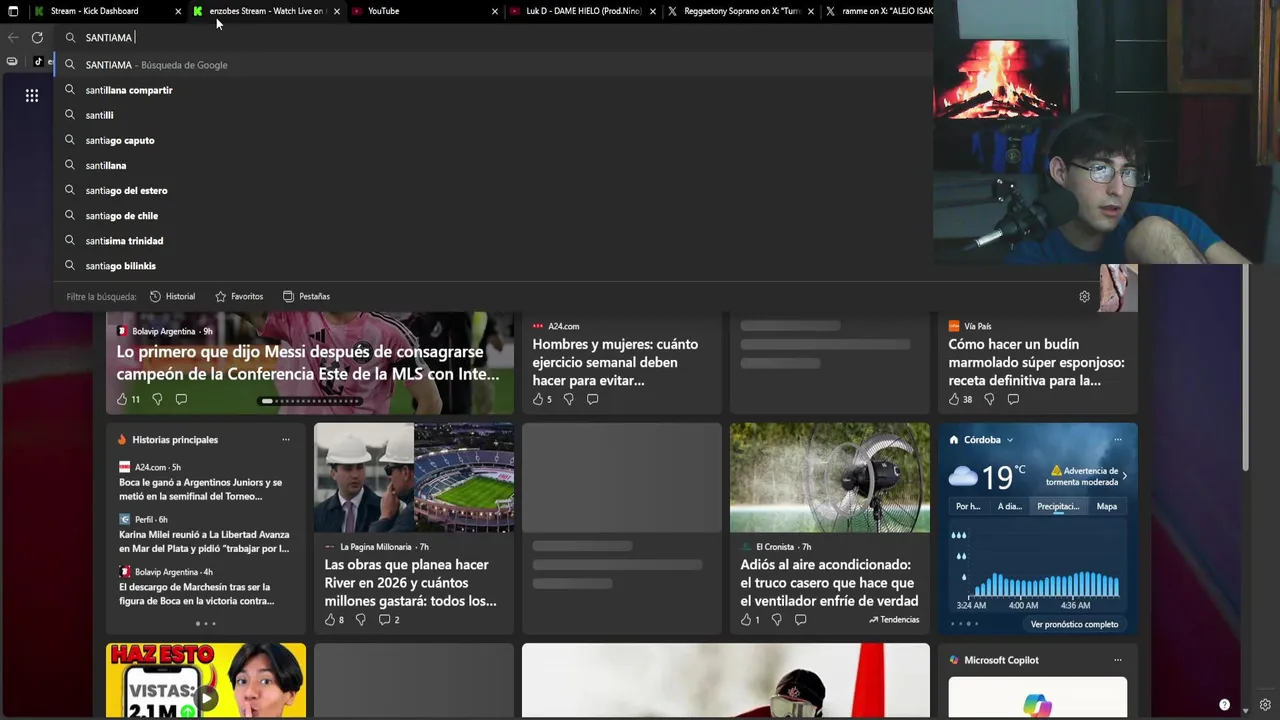Viewport: 1280px width, 720px height.
Task: Open Karina Milei La Libertad Avanza story
Action: click(204, 541)
